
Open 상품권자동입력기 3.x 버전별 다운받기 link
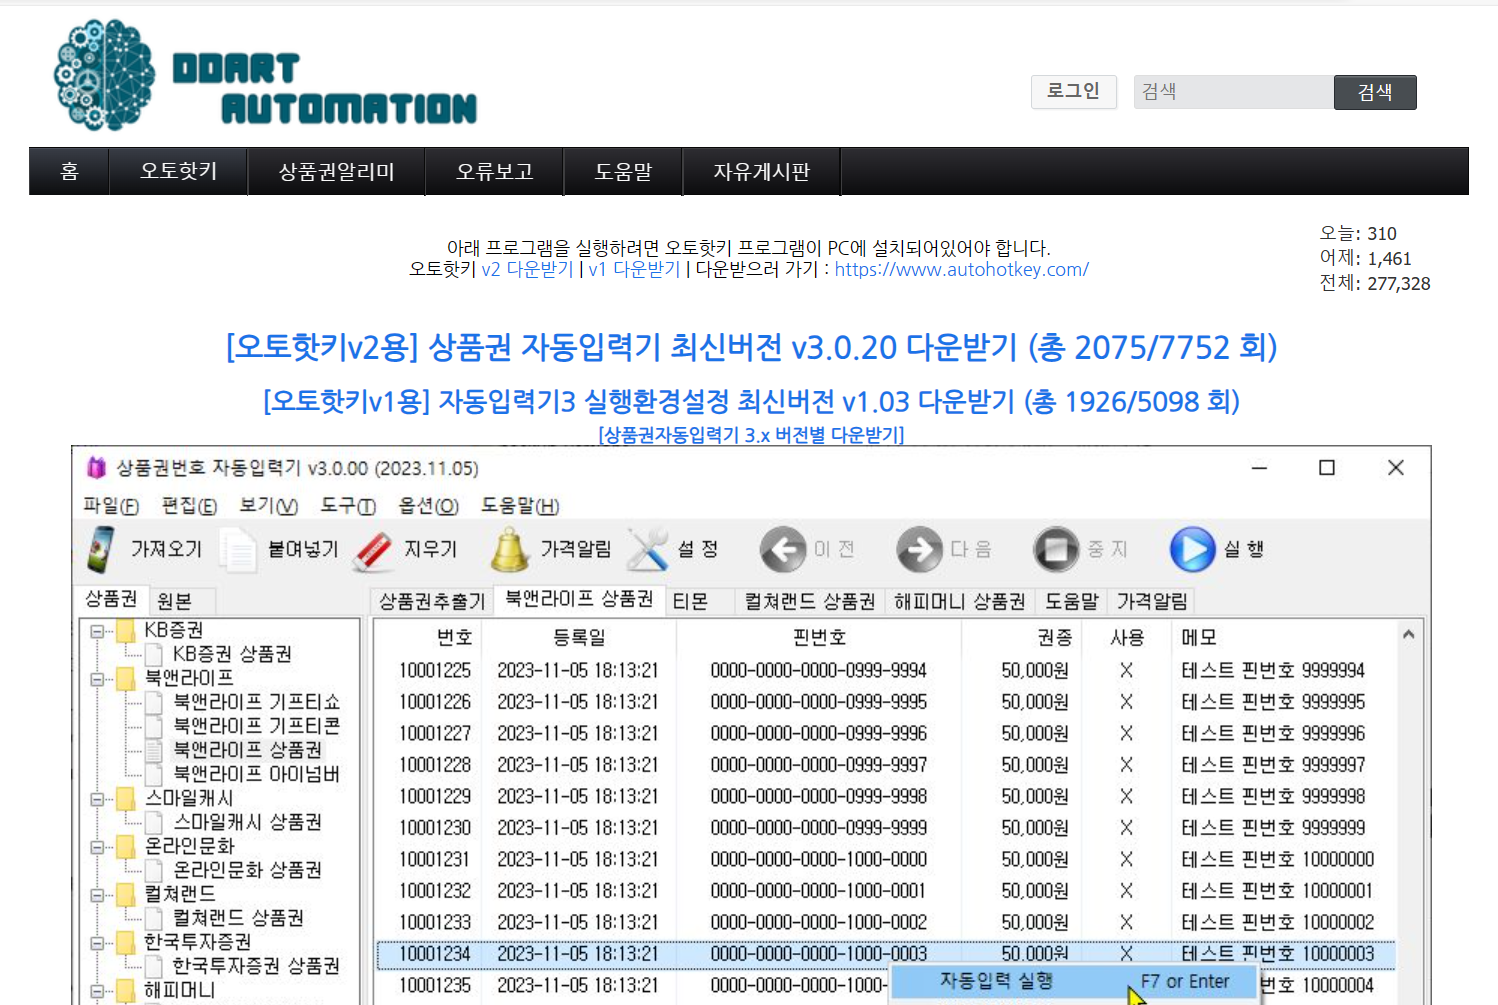[751, 435]
